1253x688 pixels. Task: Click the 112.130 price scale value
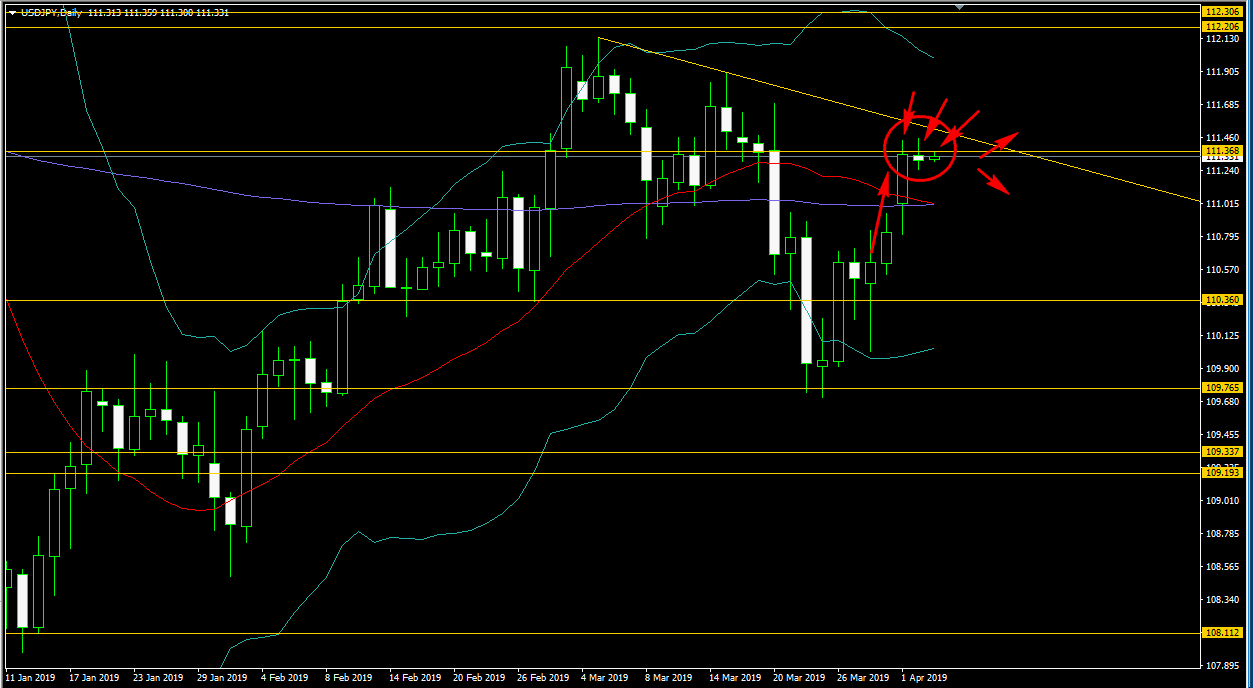click(x=1223, y=39)
